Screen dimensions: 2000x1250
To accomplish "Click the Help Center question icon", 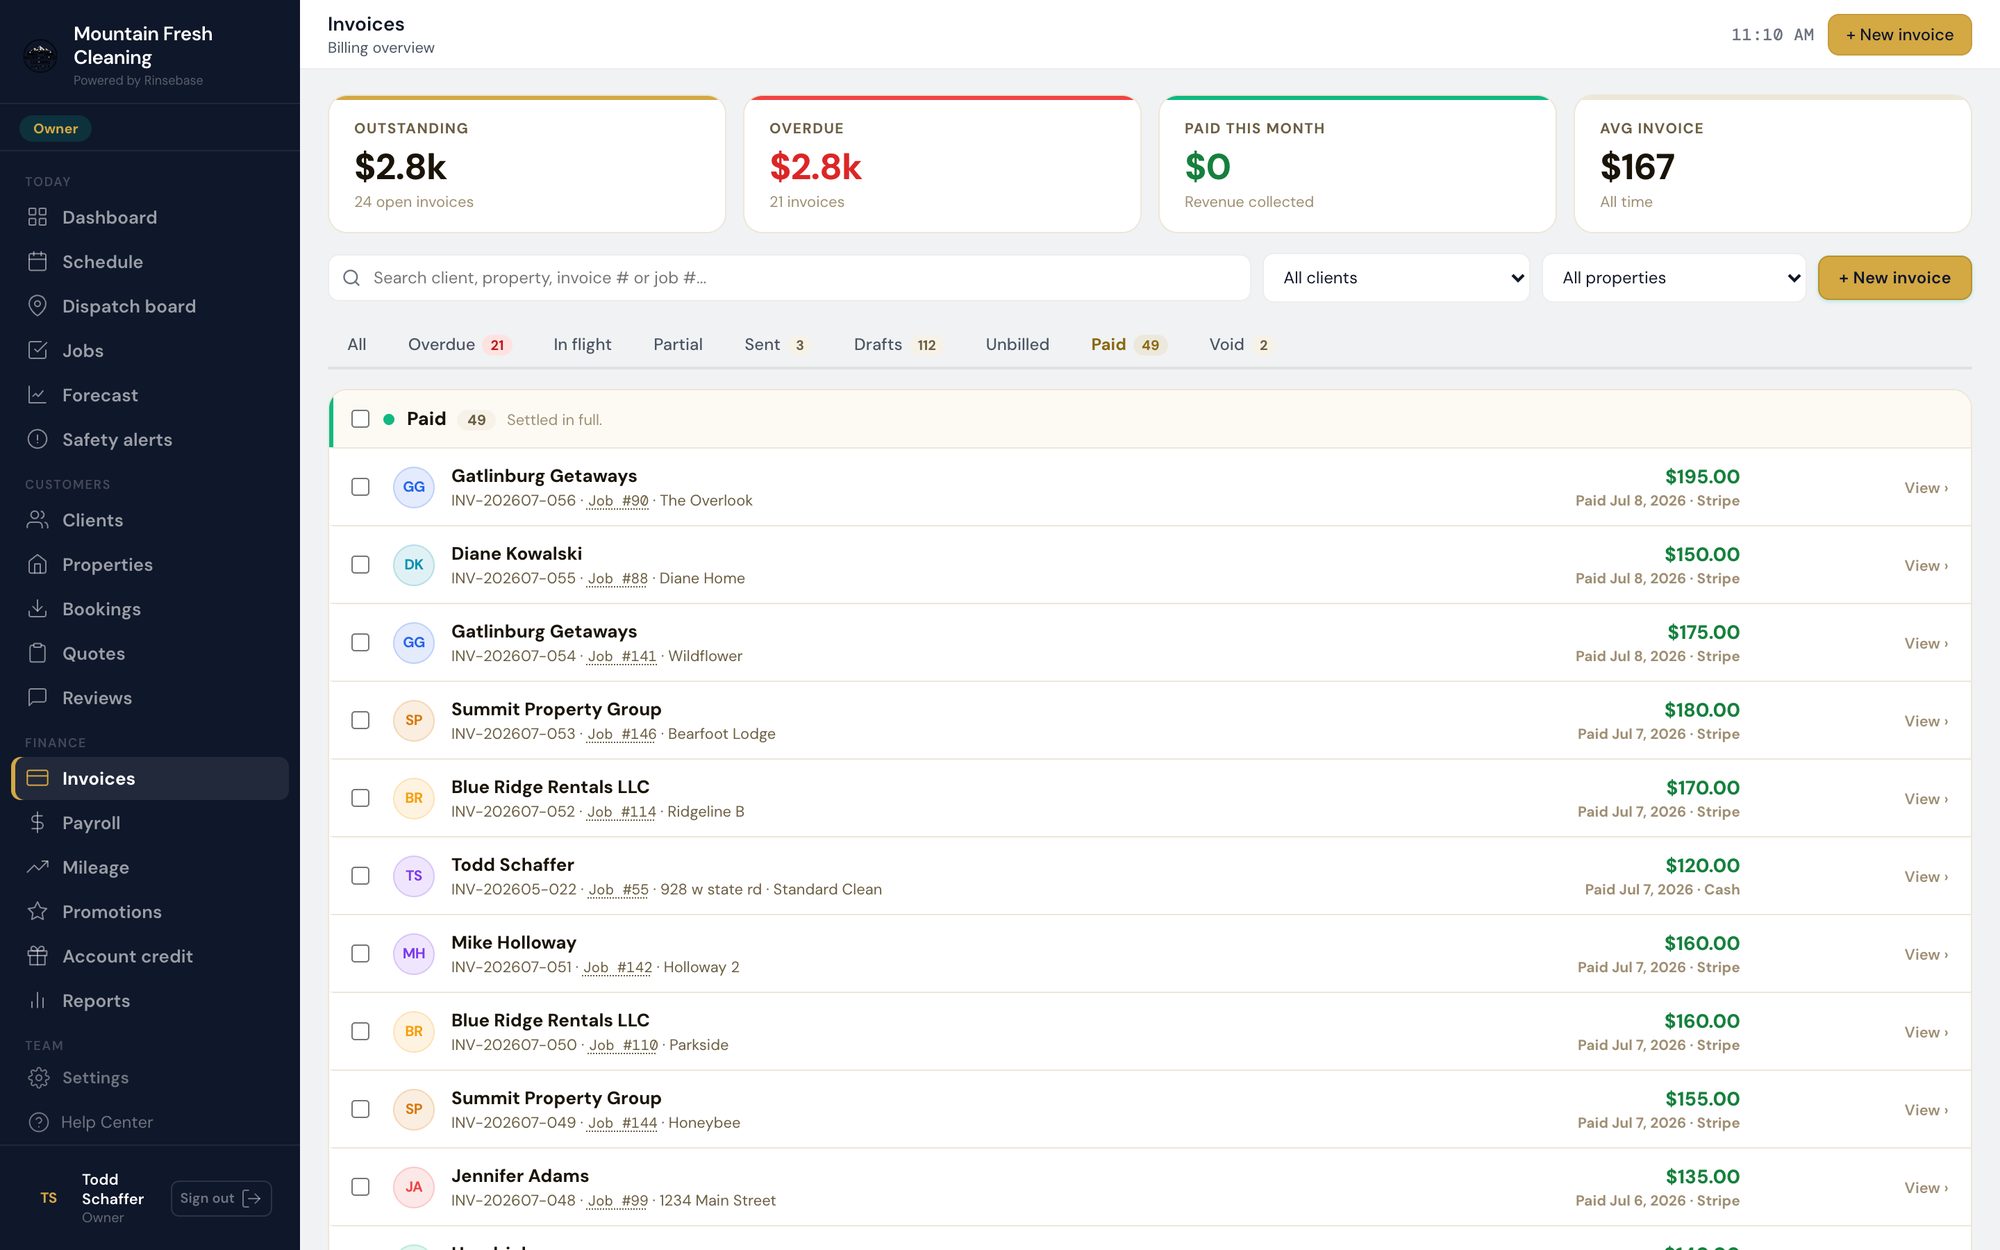I will (x=38, y=1122).
